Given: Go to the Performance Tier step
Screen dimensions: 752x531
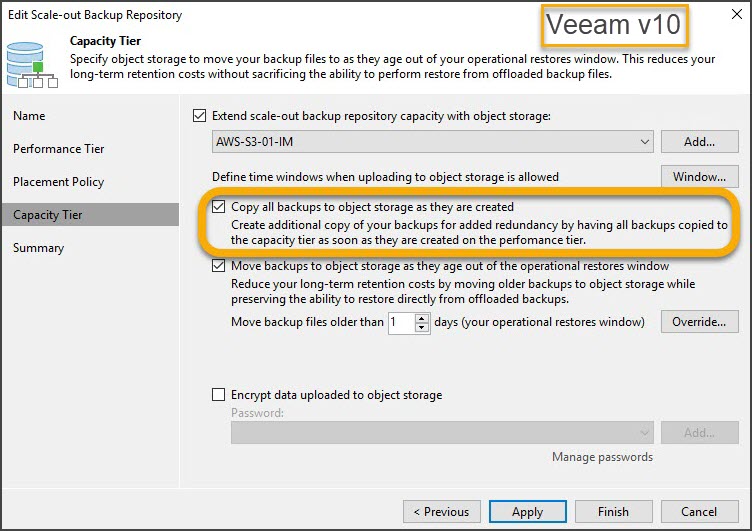Looking at the screenshot, I should pyautogui.click(x=59, y=149).
